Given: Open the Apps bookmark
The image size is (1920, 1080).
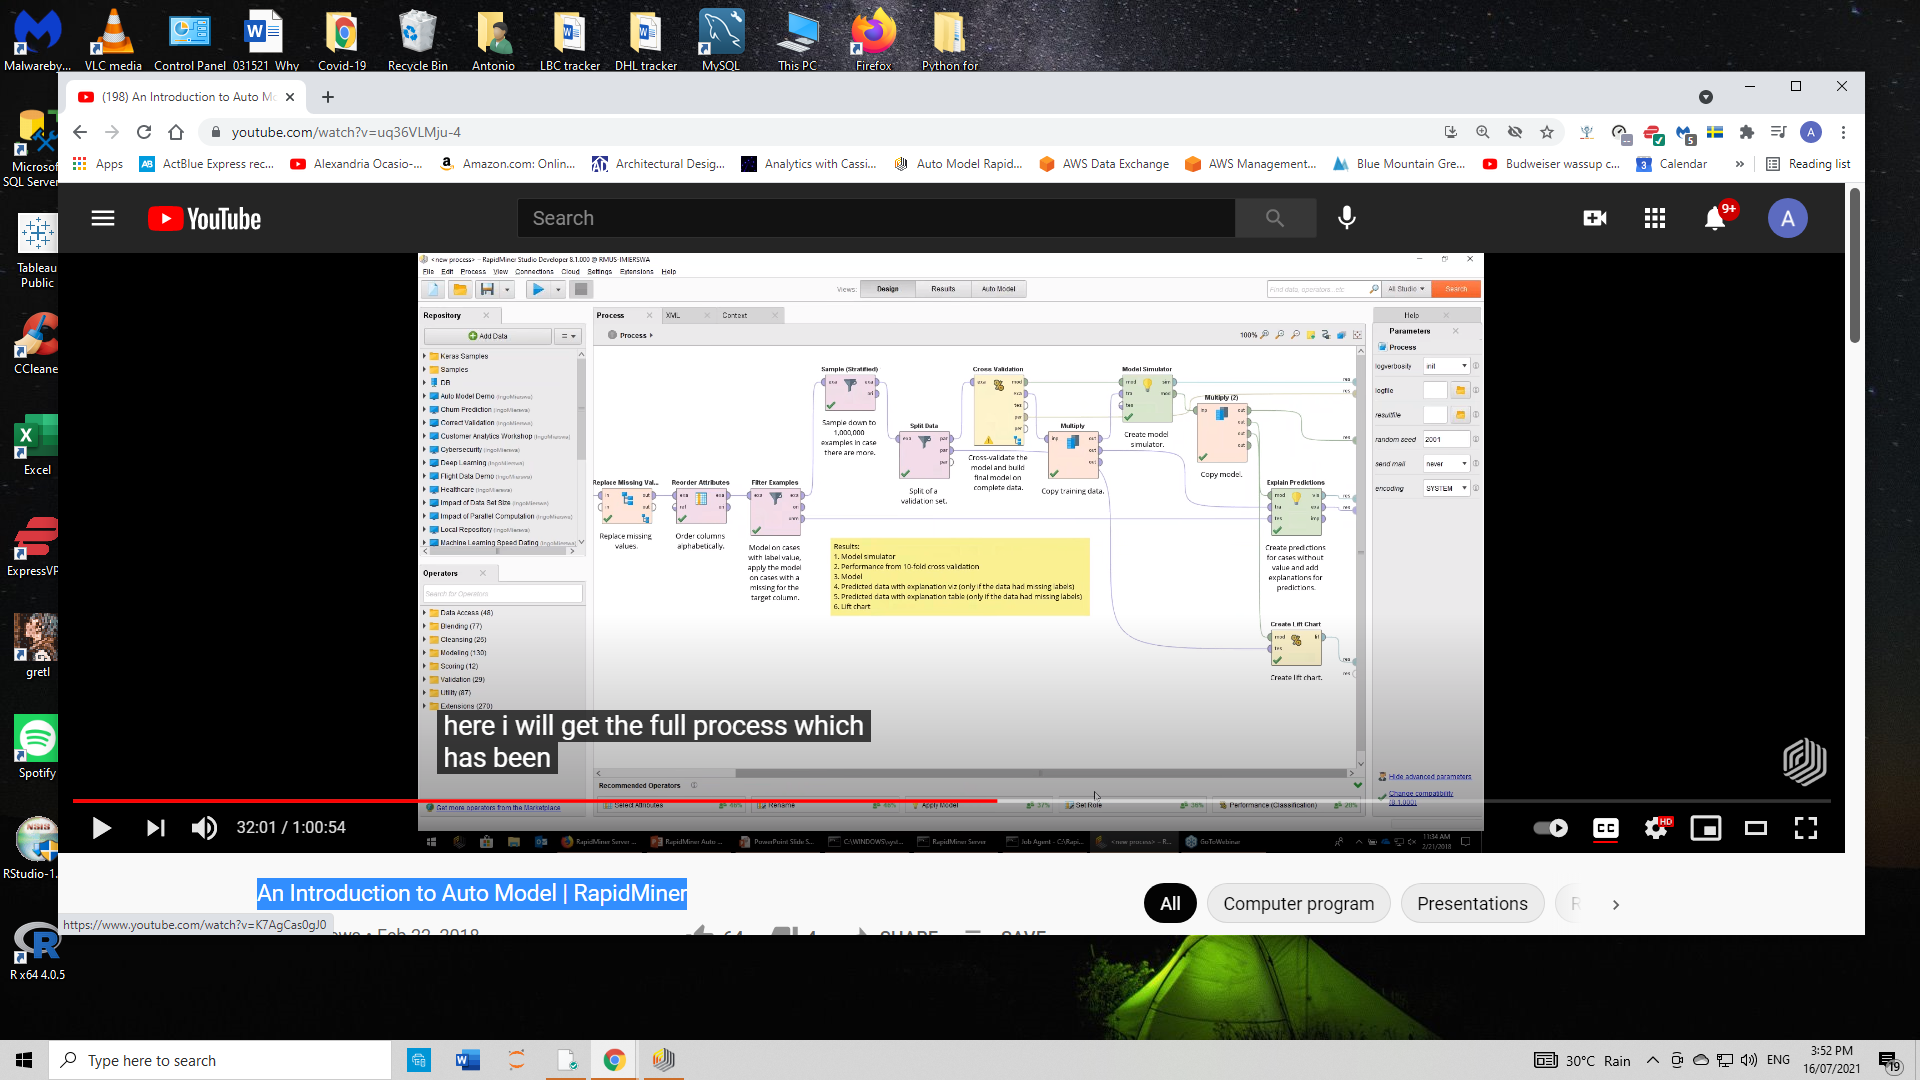Looking at the screenshot, I should [98, 164].
